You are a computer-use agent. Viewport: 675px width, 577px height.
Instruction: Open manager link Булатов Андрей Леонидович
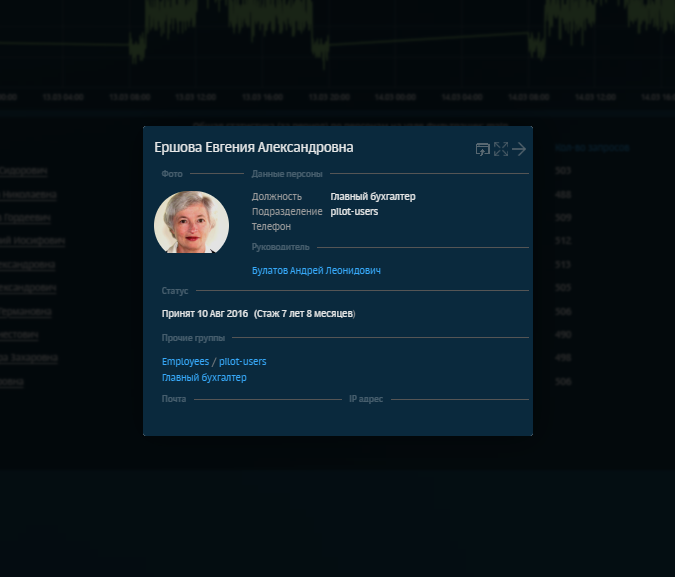coord(316,270)
